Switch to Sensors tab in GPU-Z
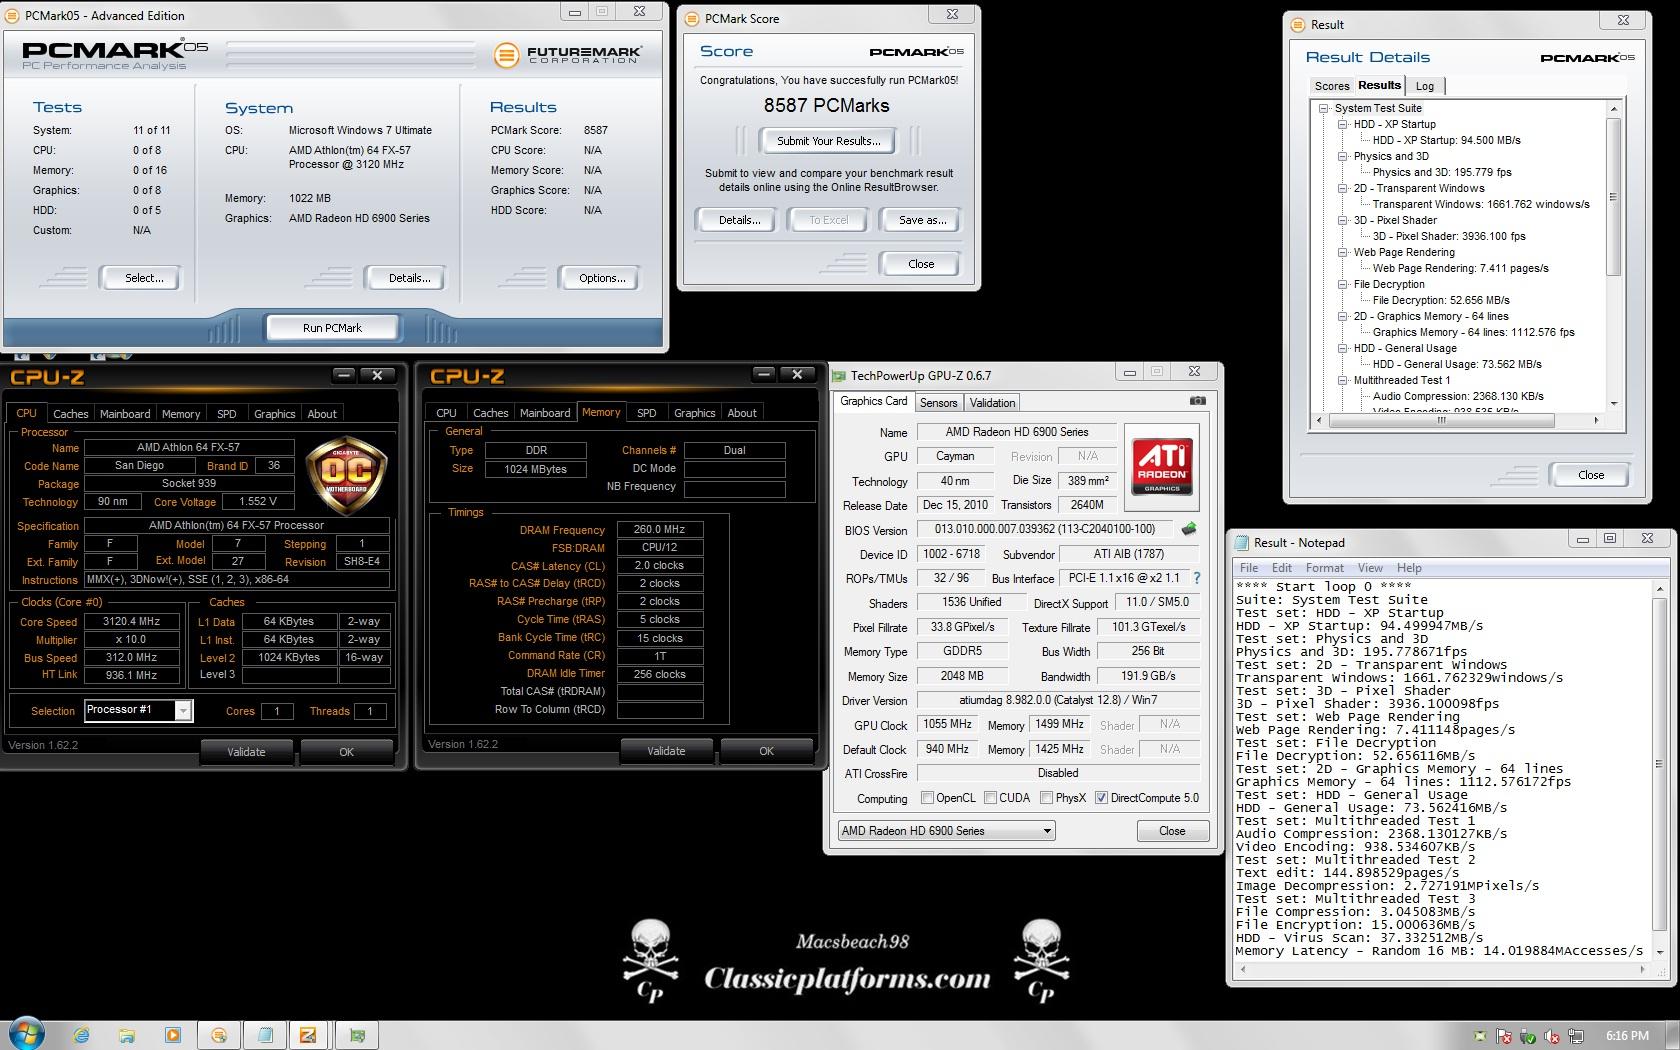This screenshot has width=1680, height=1050. click(939, 403)
